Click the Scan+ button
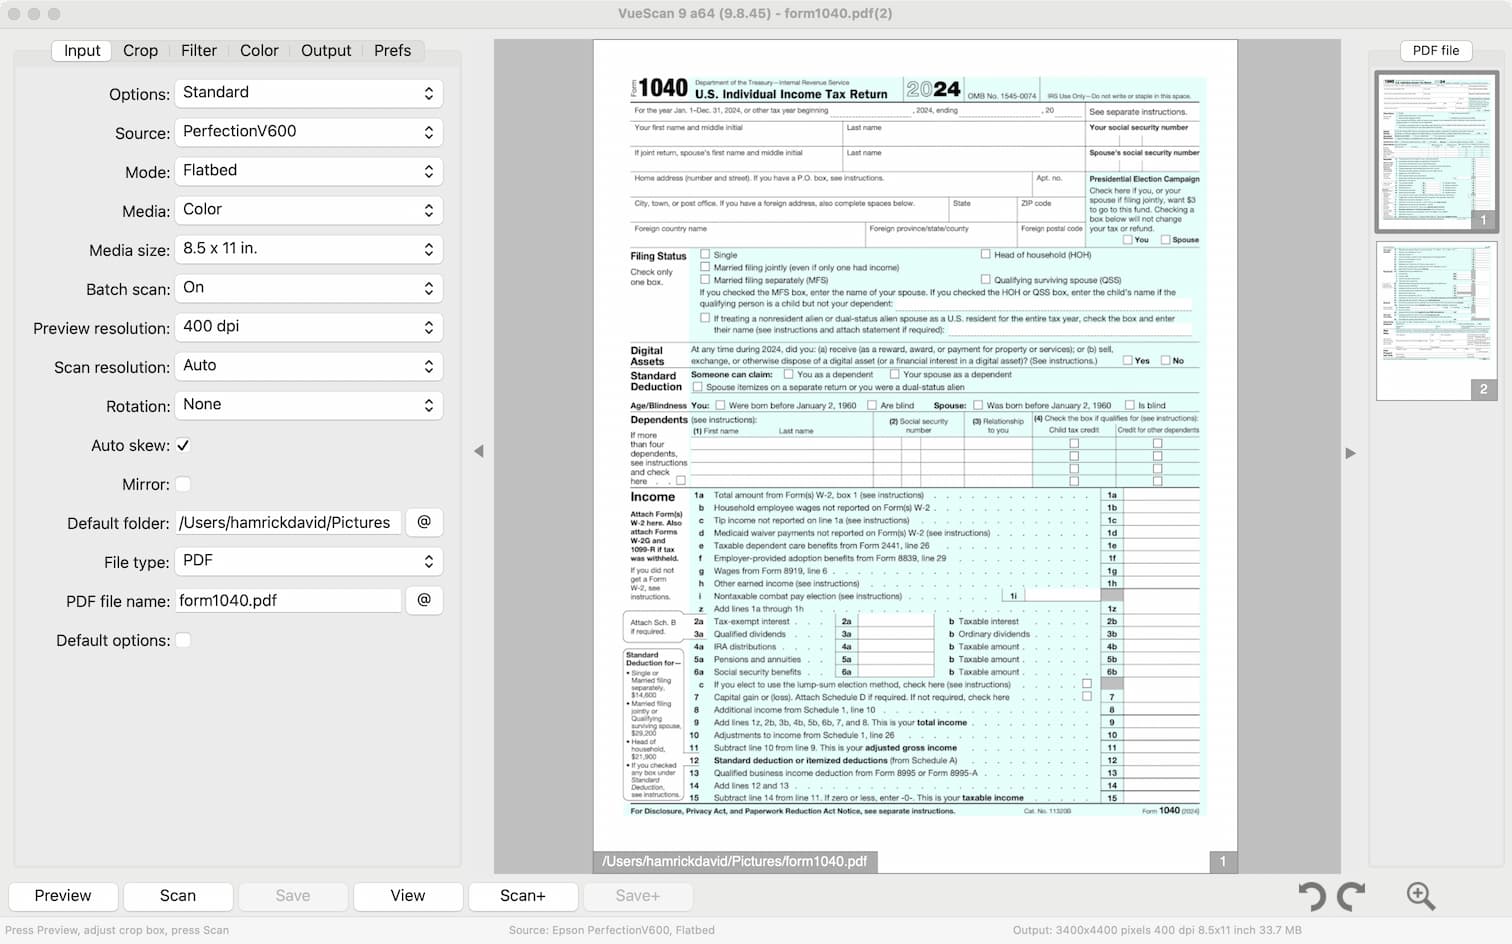 coord(523,896)
